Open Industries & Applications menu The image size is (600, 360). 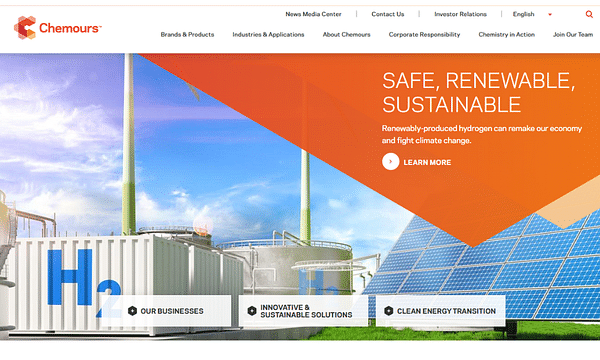(x=268, y=34)
